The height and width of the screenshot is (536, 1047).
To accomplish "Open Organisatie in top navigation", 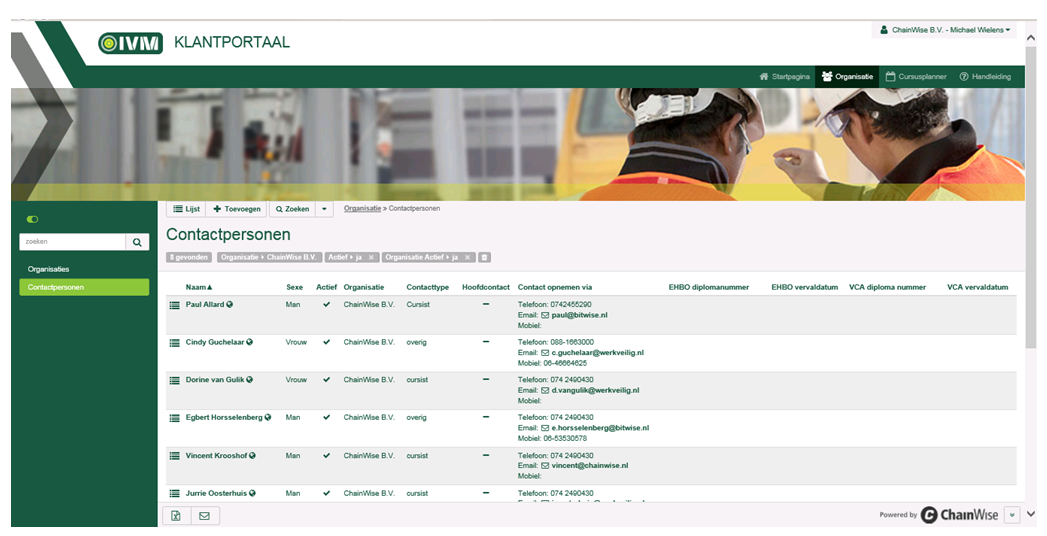I will point(847,77).
